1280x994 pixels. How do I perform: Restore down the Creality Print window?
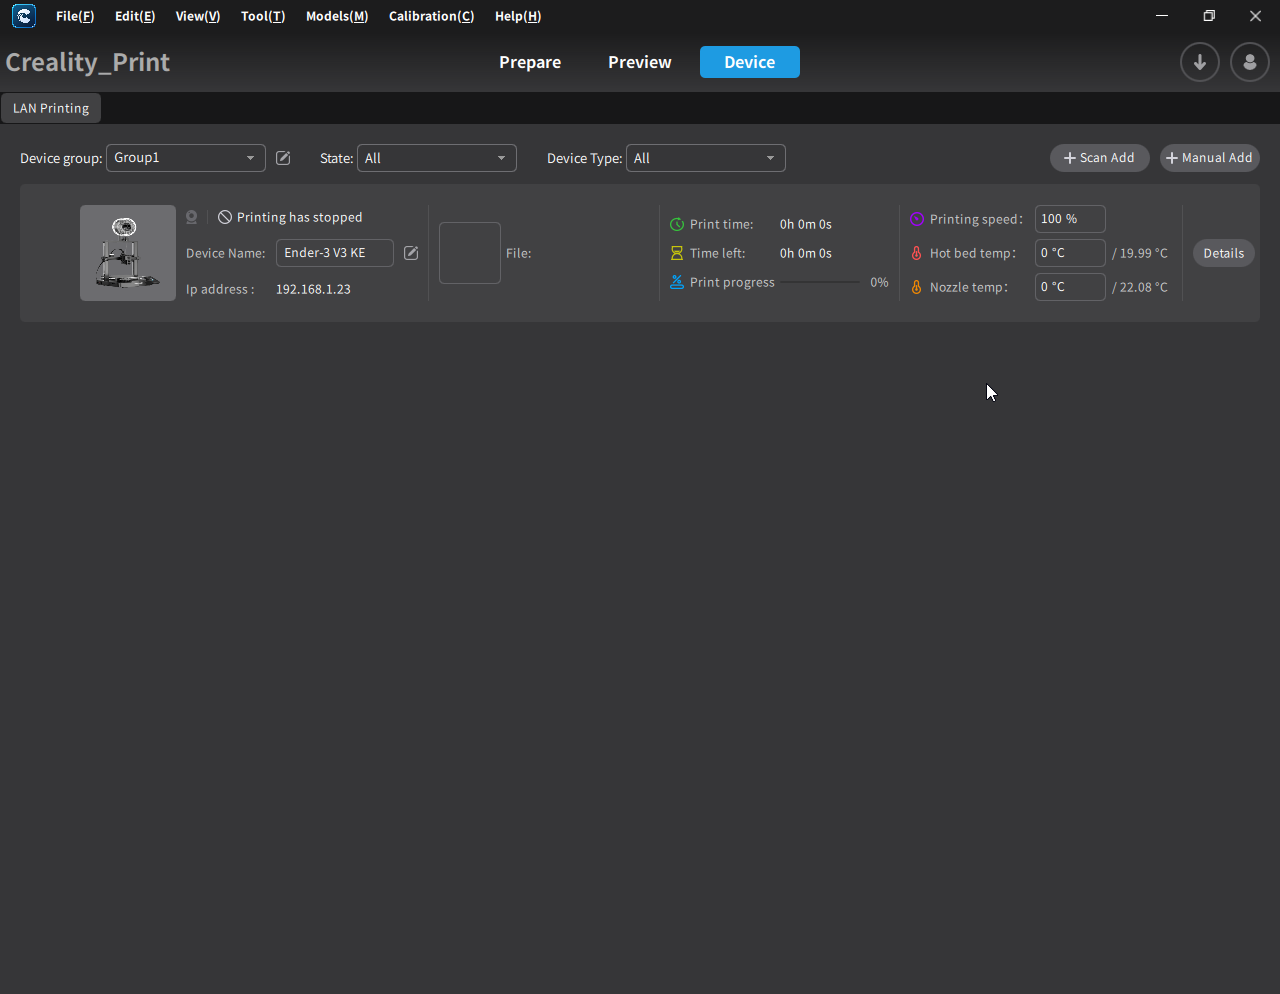1209,16
